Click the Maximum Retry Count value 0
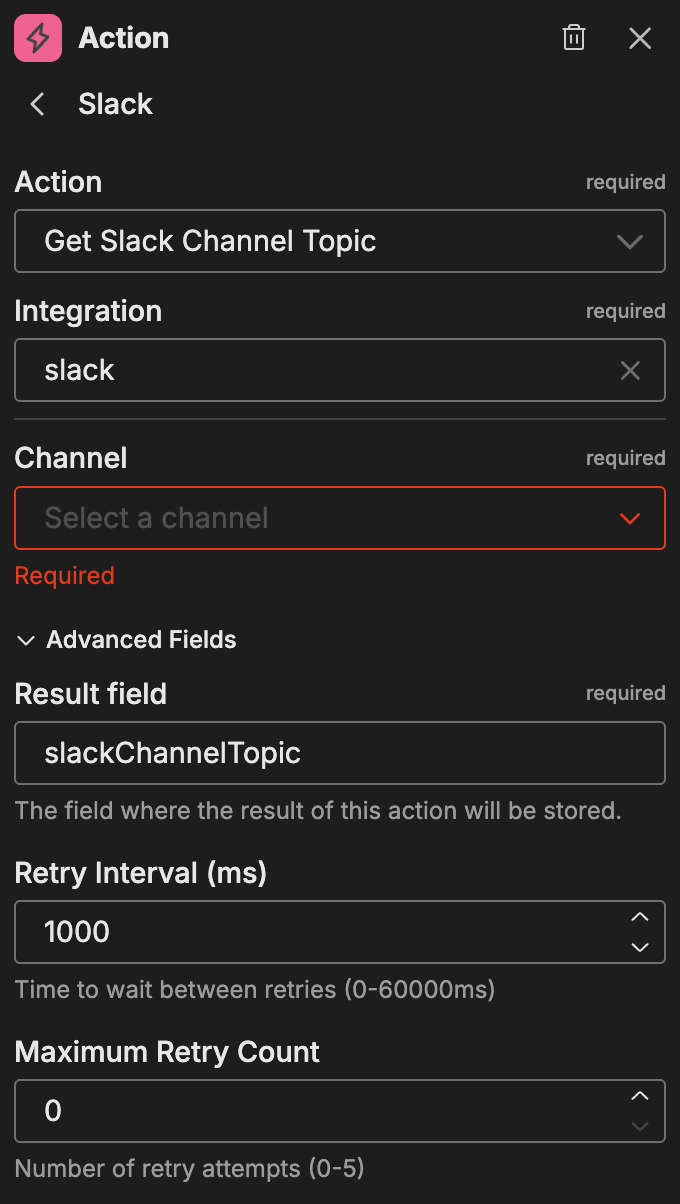Screen dimensions: 680x1204 coord(300,1110)
